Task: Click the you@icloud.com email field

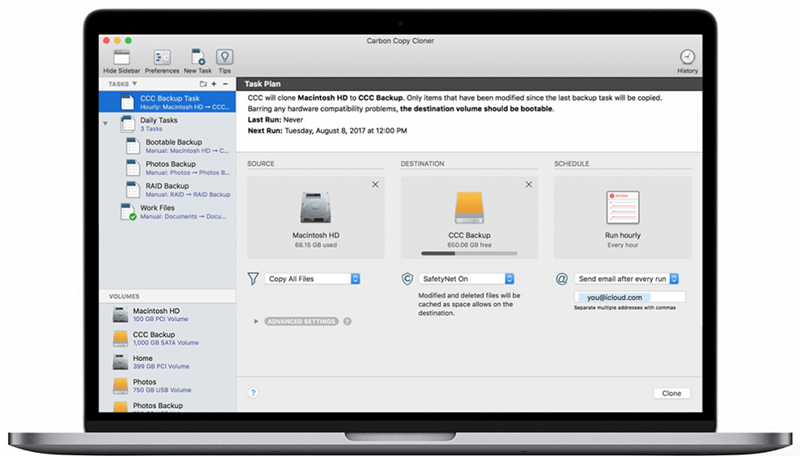Action: (x=630, y=297)
